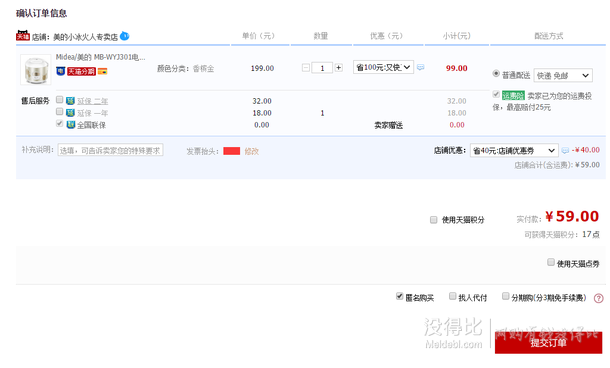Click the ¥59.00 payable total

[x=572, y=217]
